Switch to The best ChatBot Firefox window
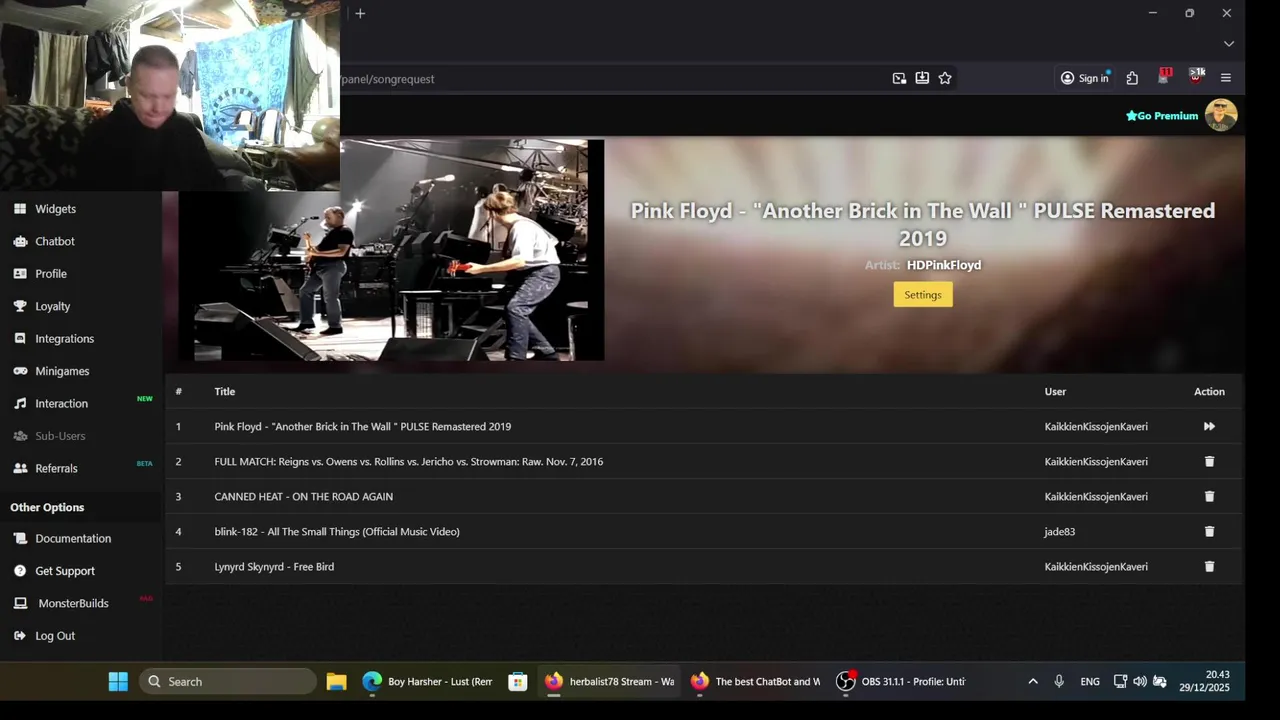 [756, 682]
